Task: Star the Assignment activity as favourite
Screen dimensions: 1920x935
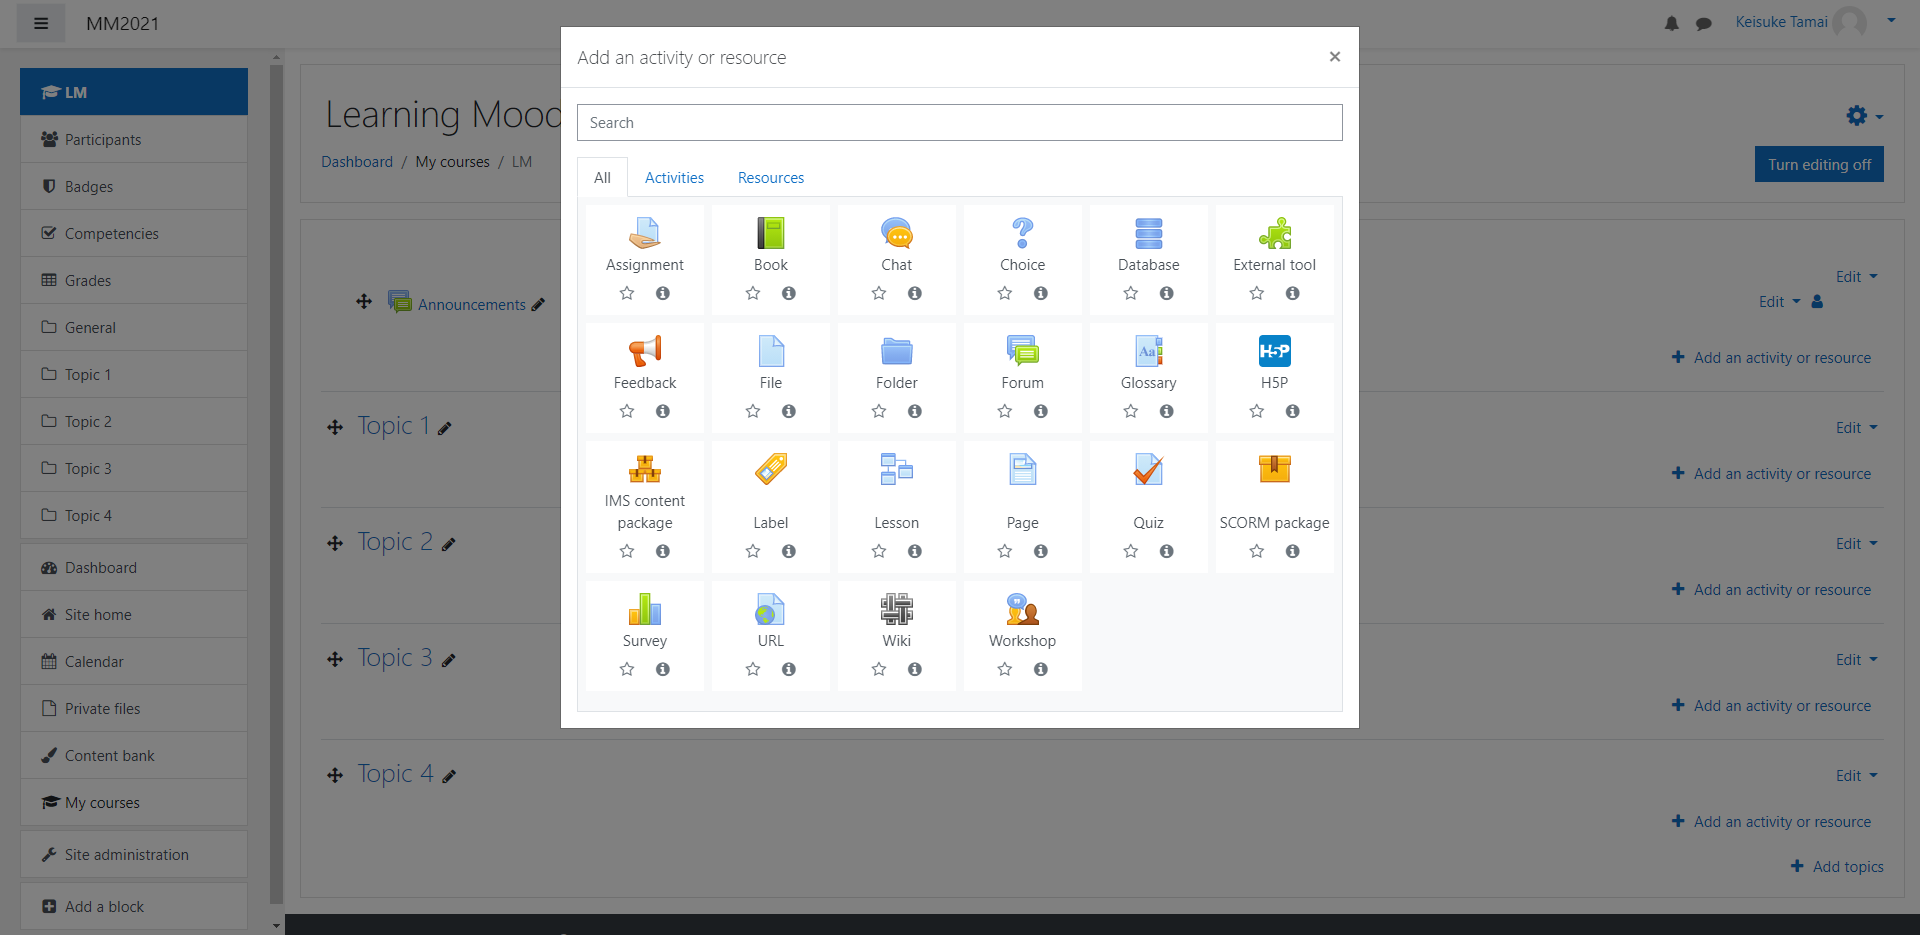Action: [x=627, y=293]
